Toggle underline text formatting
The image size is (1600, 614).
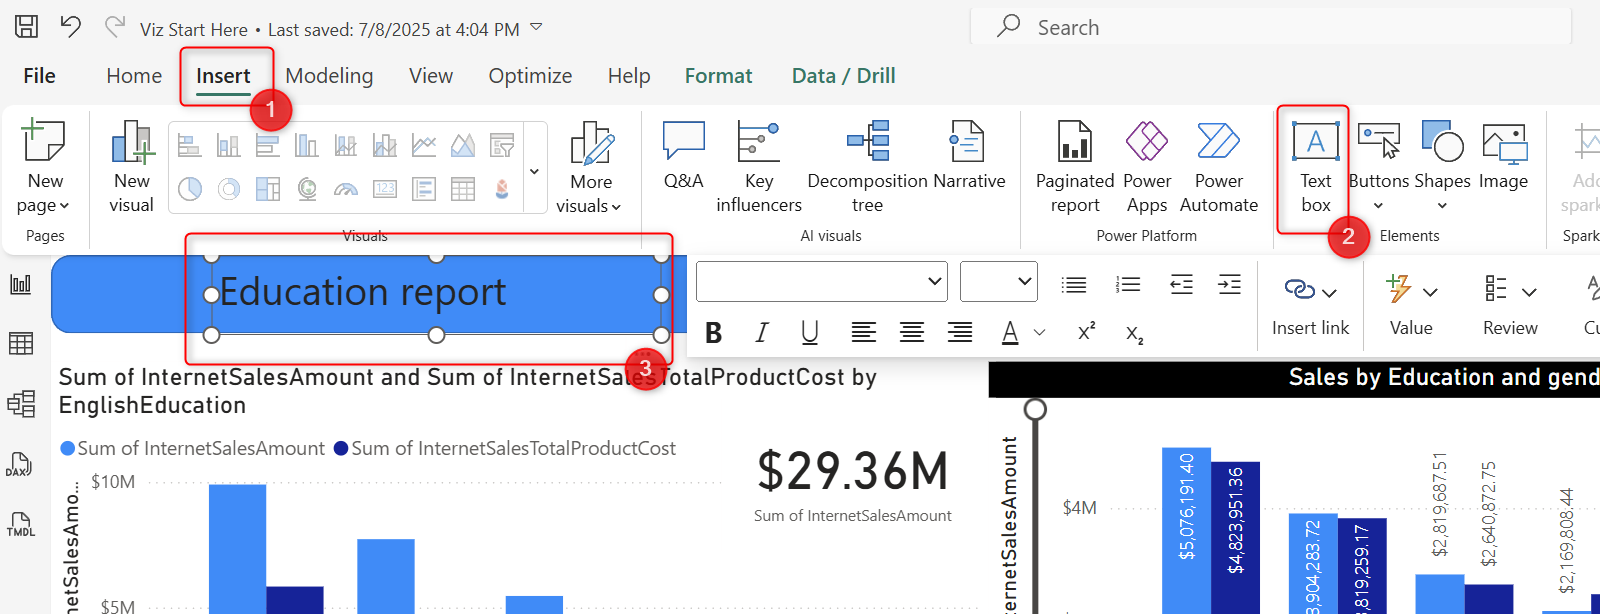pyautogui.click(x=810, y=333)
